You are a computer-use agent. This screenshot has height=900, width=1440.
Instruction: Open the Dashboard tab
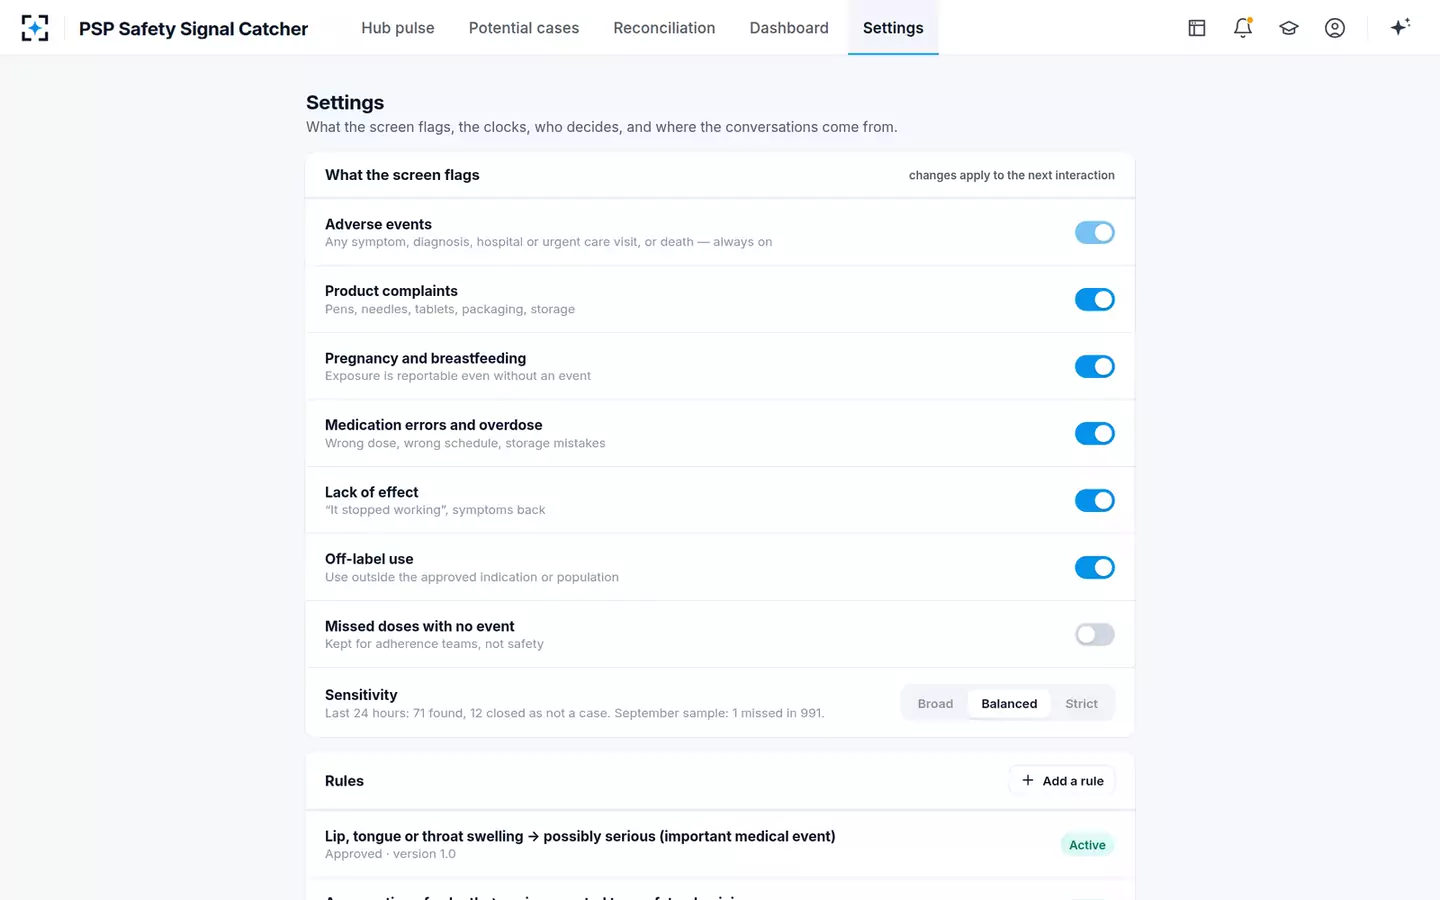pos(789,28)
